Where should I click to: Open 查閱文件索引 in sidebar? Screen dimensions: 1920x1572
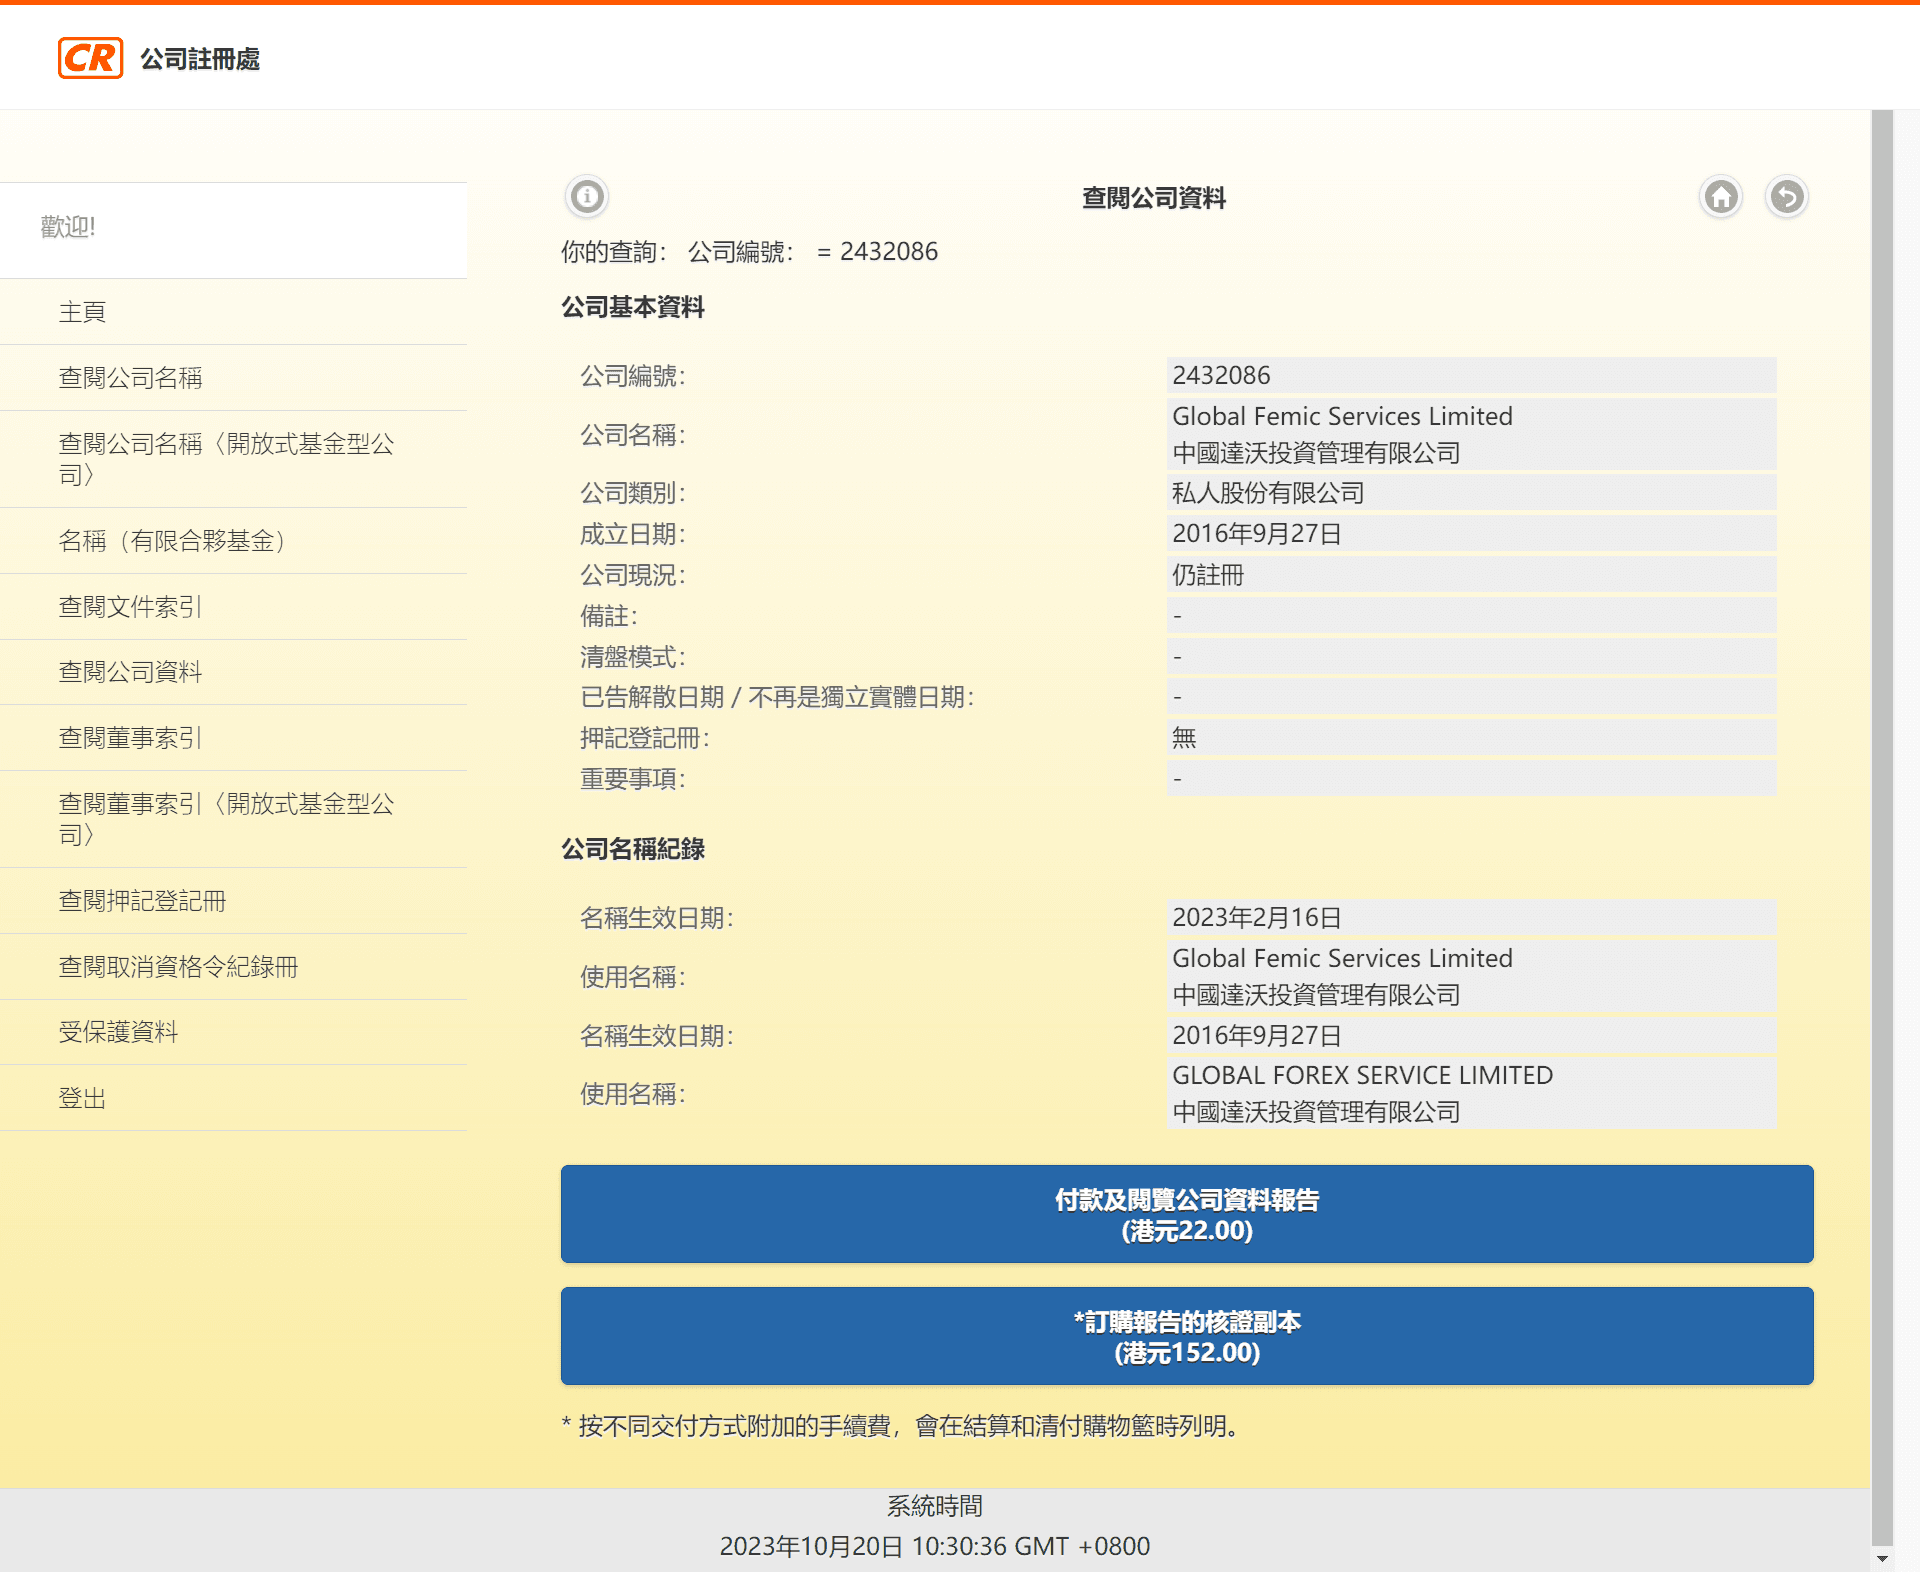tap(233, 607)
